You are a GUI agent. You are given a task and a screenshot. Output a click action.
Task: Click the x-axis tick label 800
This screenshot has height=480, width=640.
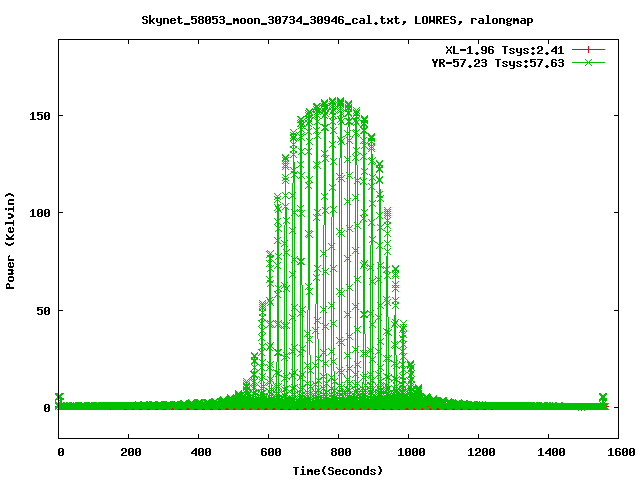[x=341, y=452]
